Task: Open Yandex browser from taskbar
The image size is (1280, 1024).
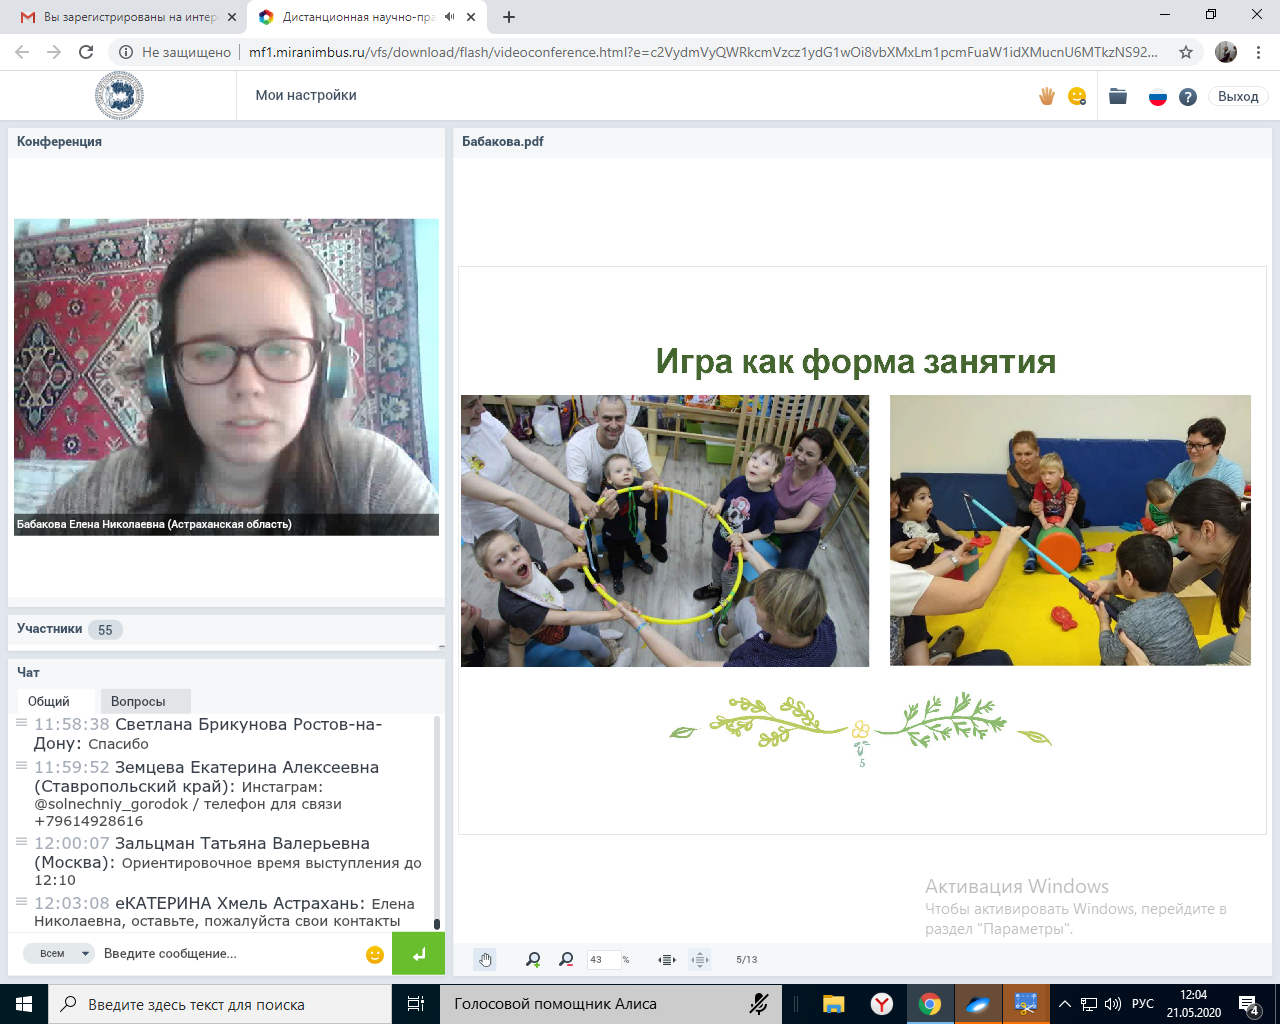Action: [882, 1004]
